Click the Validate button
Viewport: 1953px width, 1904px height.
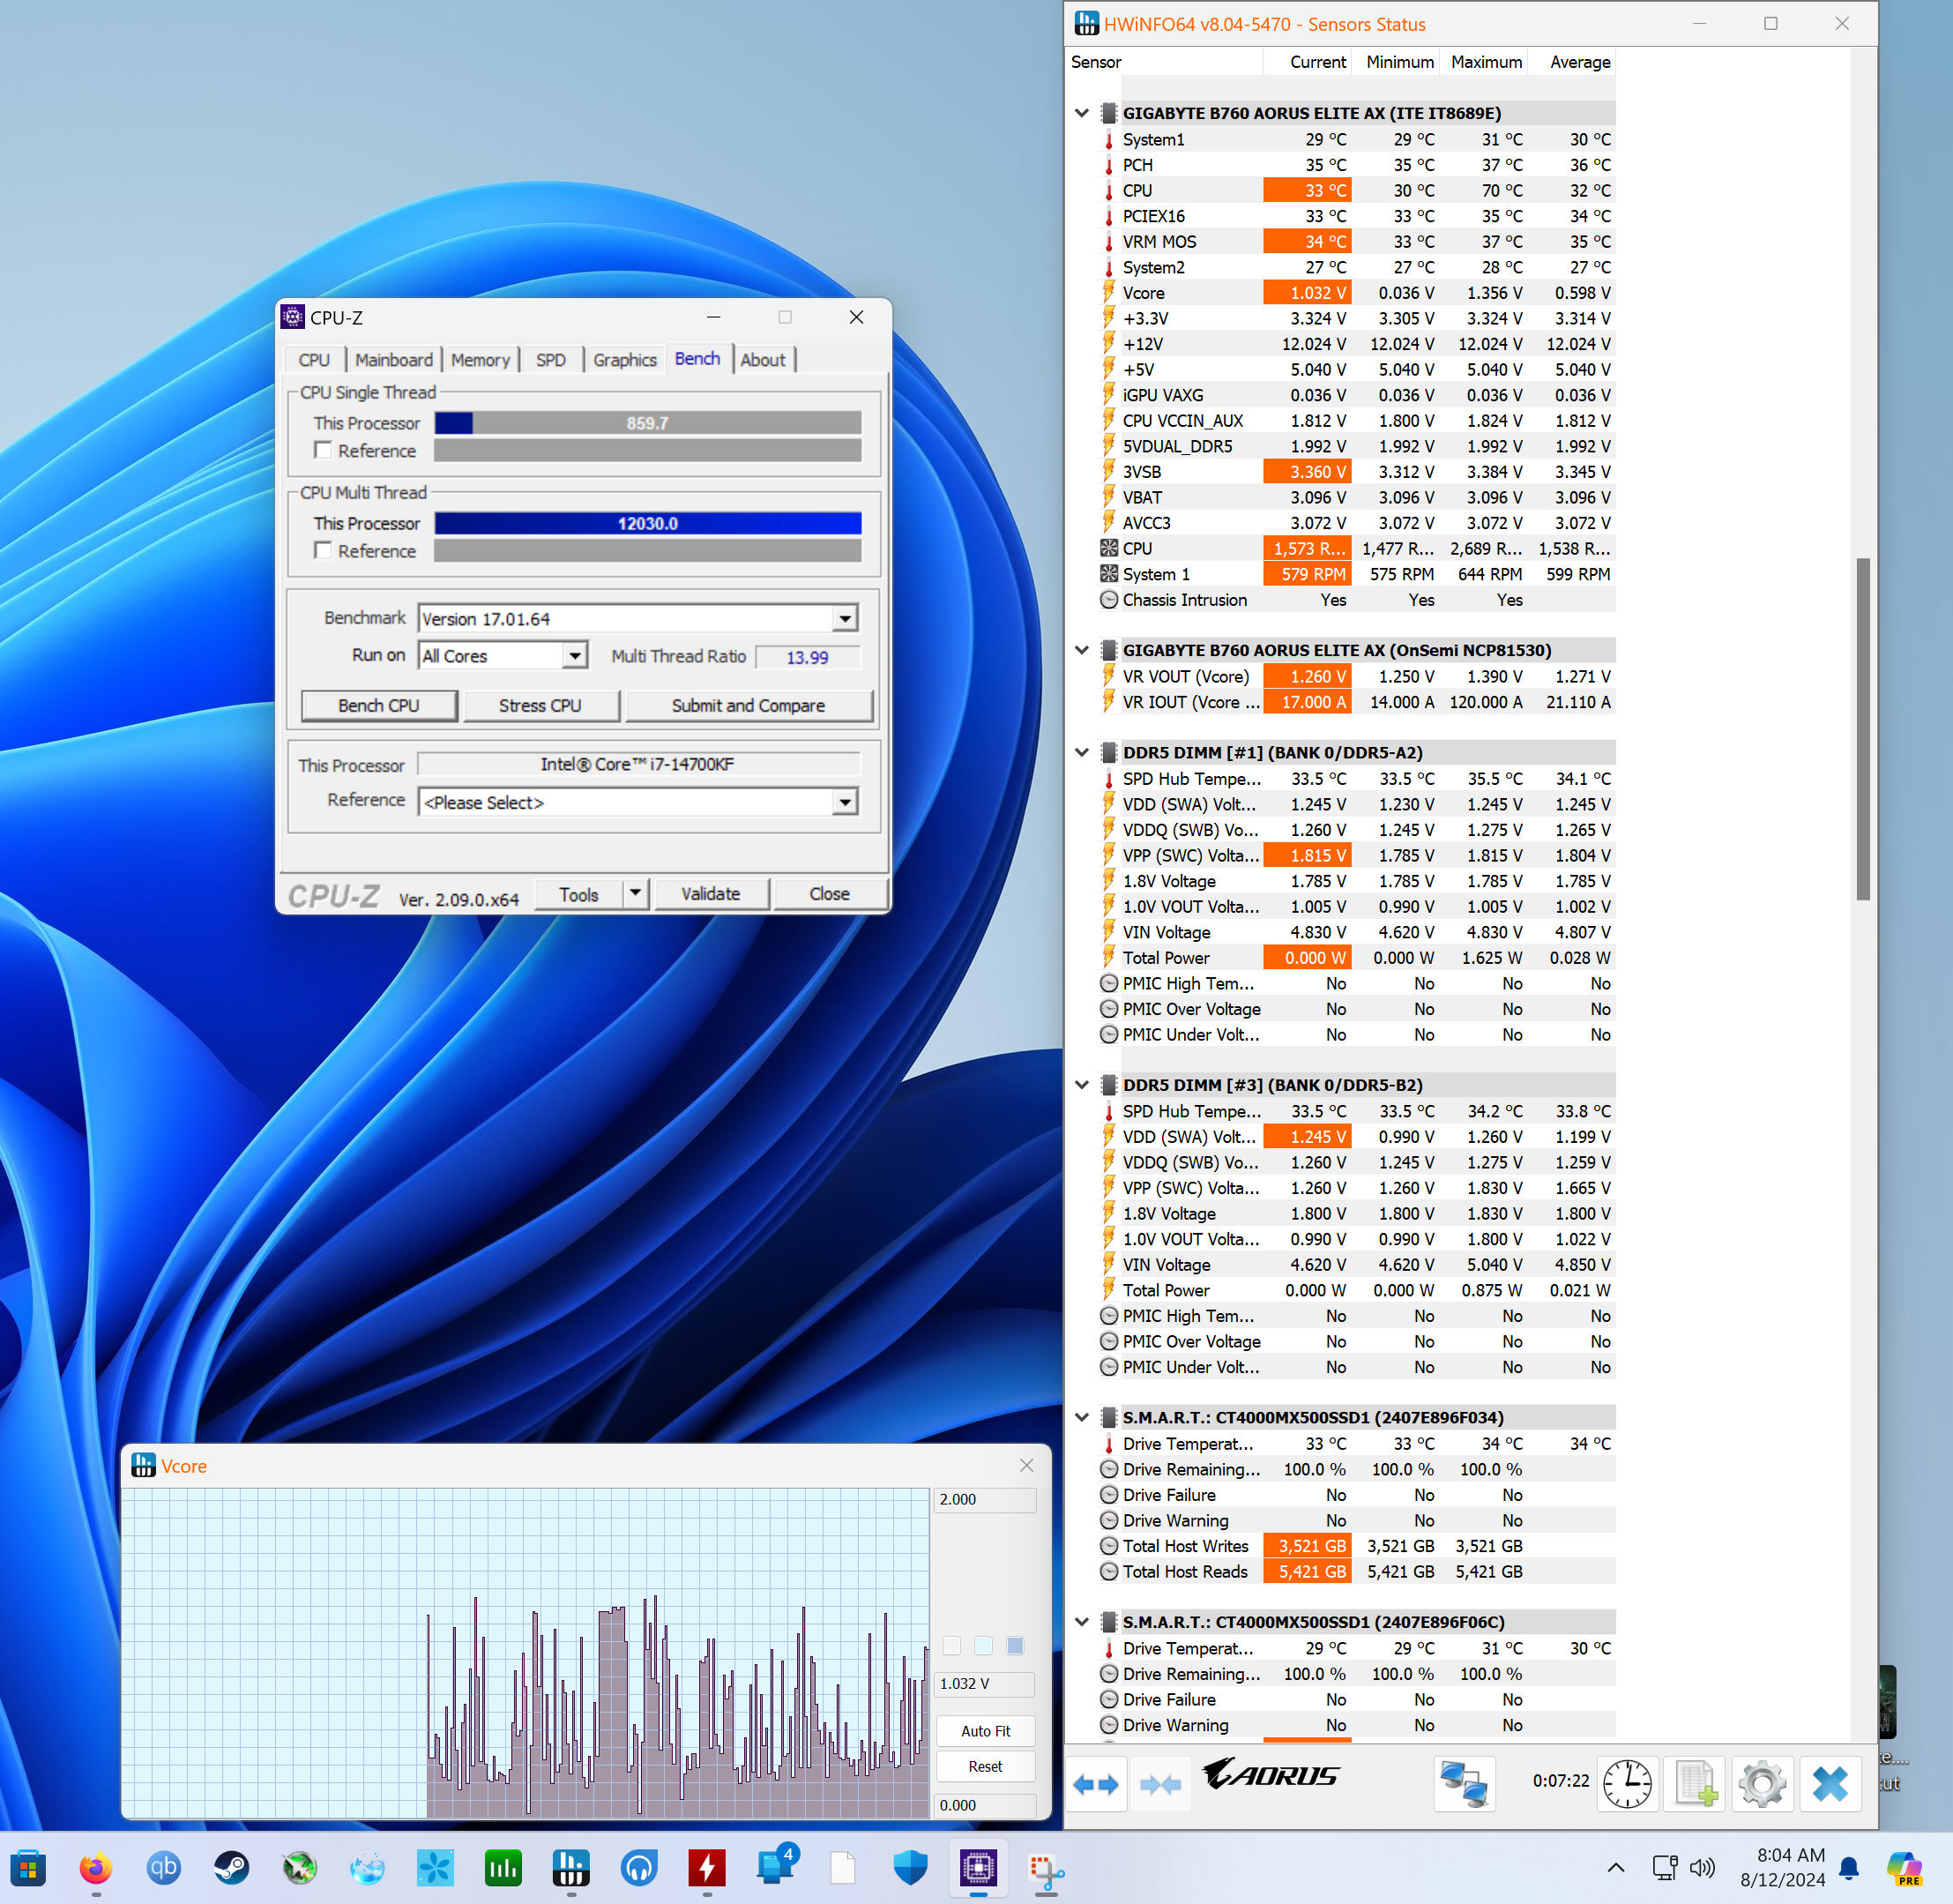pos(711,894)
